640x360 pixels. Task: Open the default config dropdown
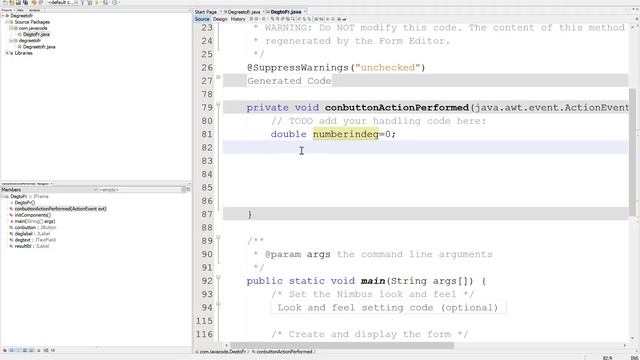click(x=63, y=2)
